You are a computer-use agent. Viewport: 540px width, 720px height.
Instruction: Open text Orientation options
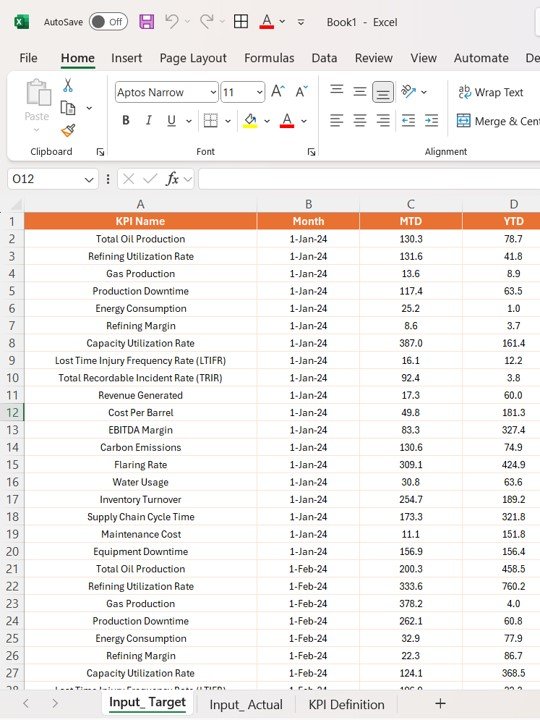409,91
